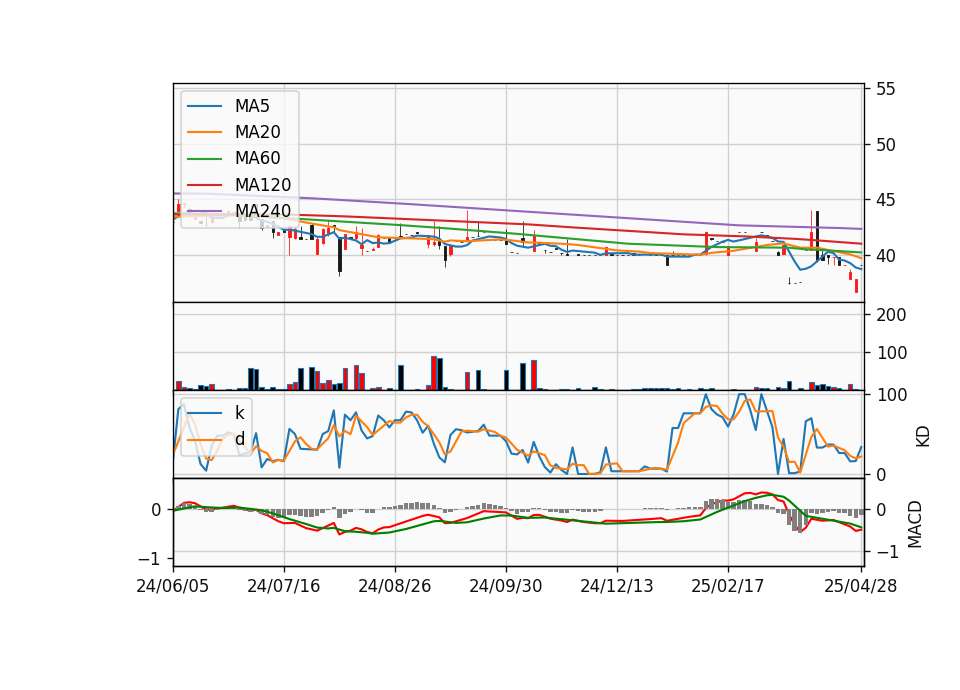Click the MACD axis title

point(915,524)
